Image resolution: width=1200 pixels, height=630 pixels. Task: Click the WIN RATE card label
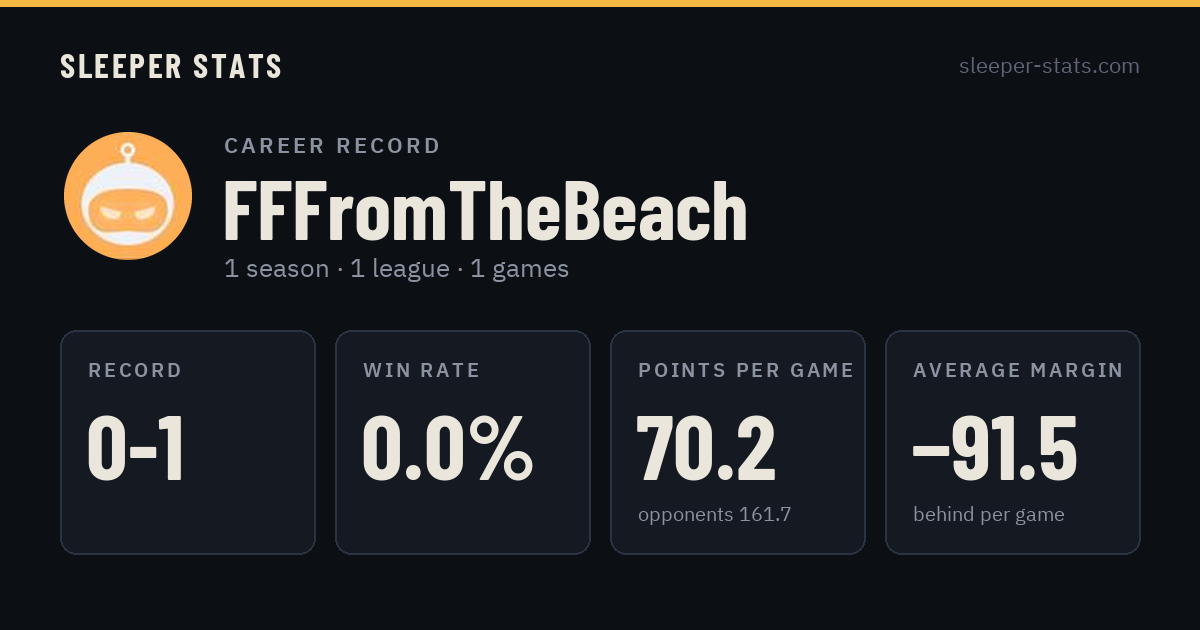click(422, 371)
